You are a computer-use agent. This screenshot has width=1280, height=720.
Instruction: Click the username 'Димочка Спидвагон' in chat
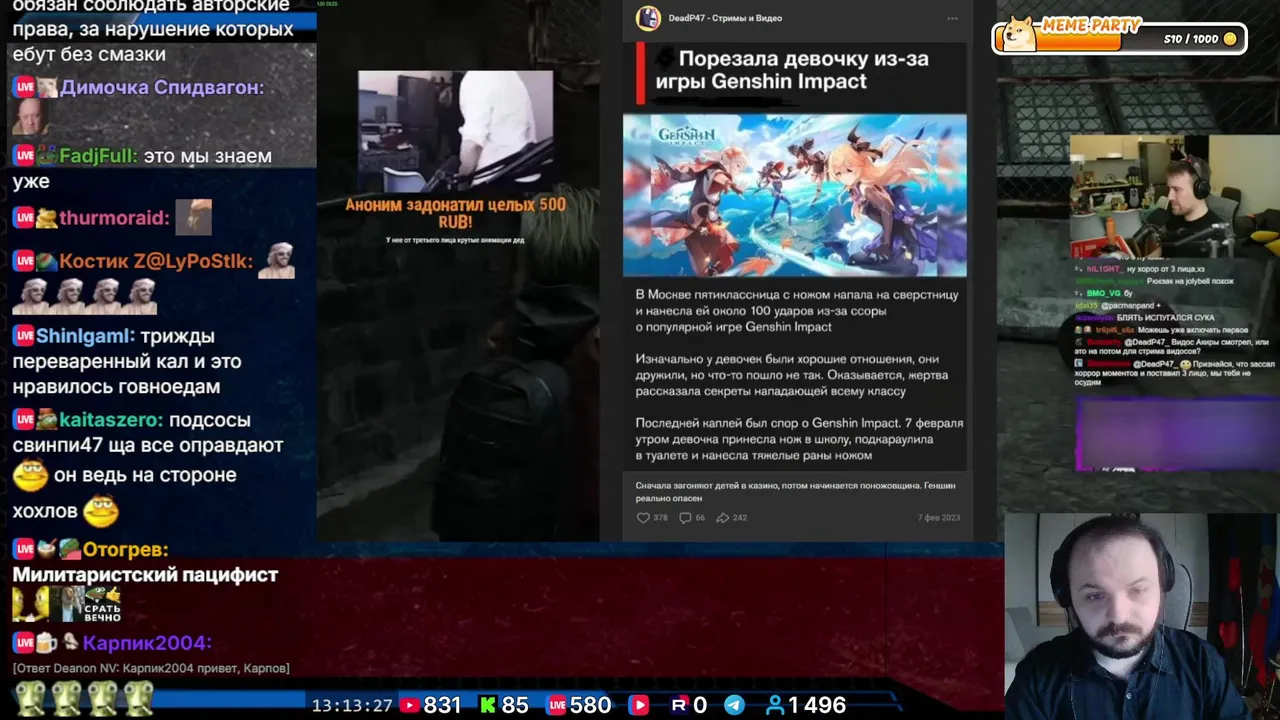click(x=162, y=87)
